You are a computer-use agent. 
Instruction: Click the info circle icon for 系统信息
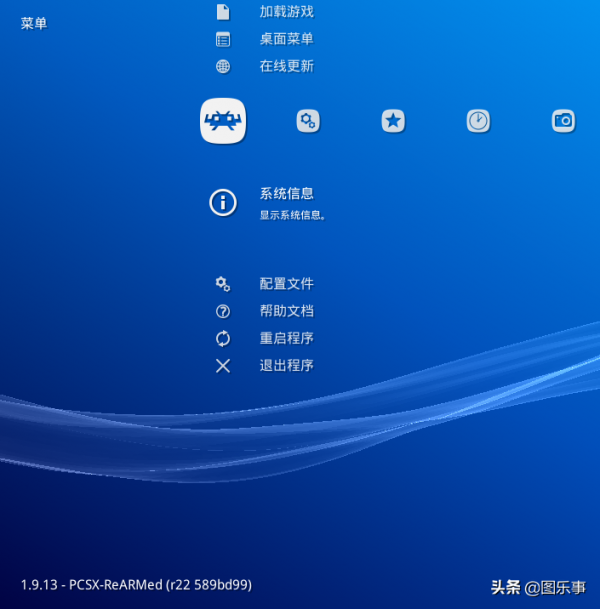[223, 203]
